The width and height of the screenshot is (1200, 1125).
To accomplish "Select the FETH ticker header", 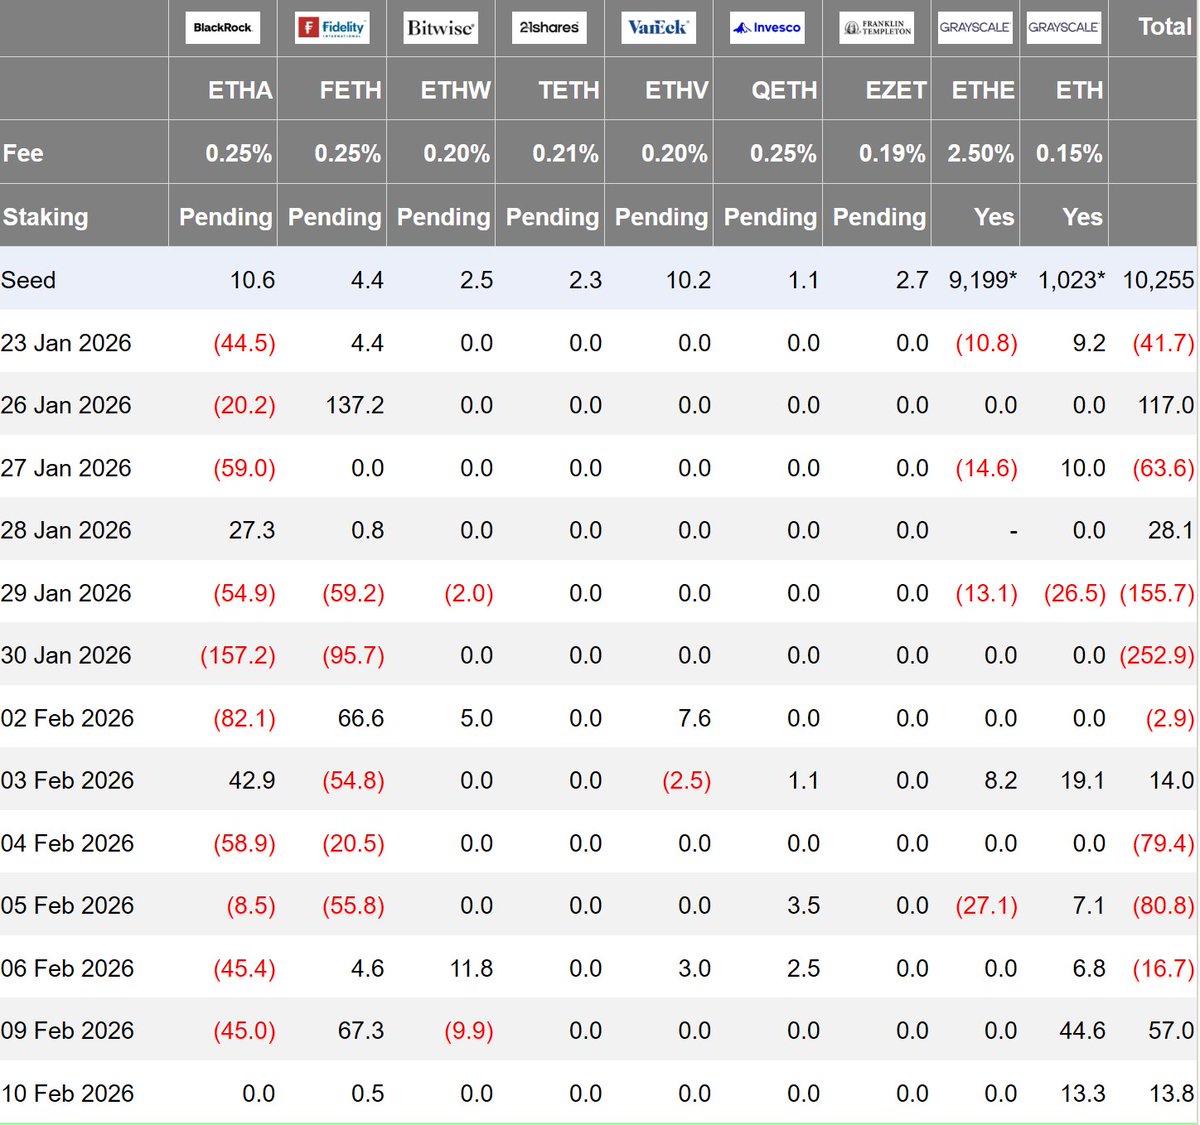I will tap(350, 91).
